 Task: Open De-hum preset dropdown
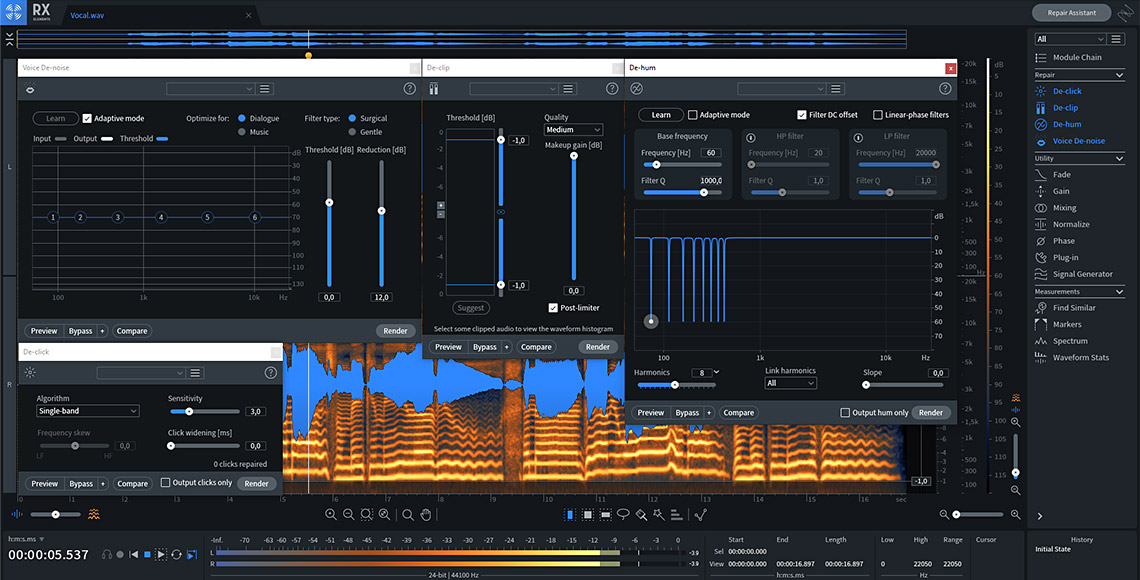[782, 89]
